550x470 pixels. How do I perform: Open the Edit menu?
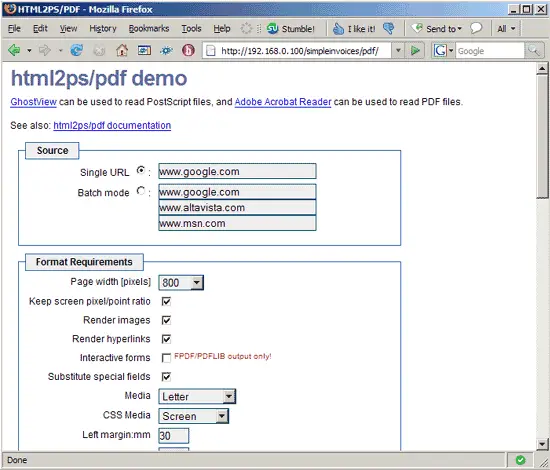tap(40, 28)
